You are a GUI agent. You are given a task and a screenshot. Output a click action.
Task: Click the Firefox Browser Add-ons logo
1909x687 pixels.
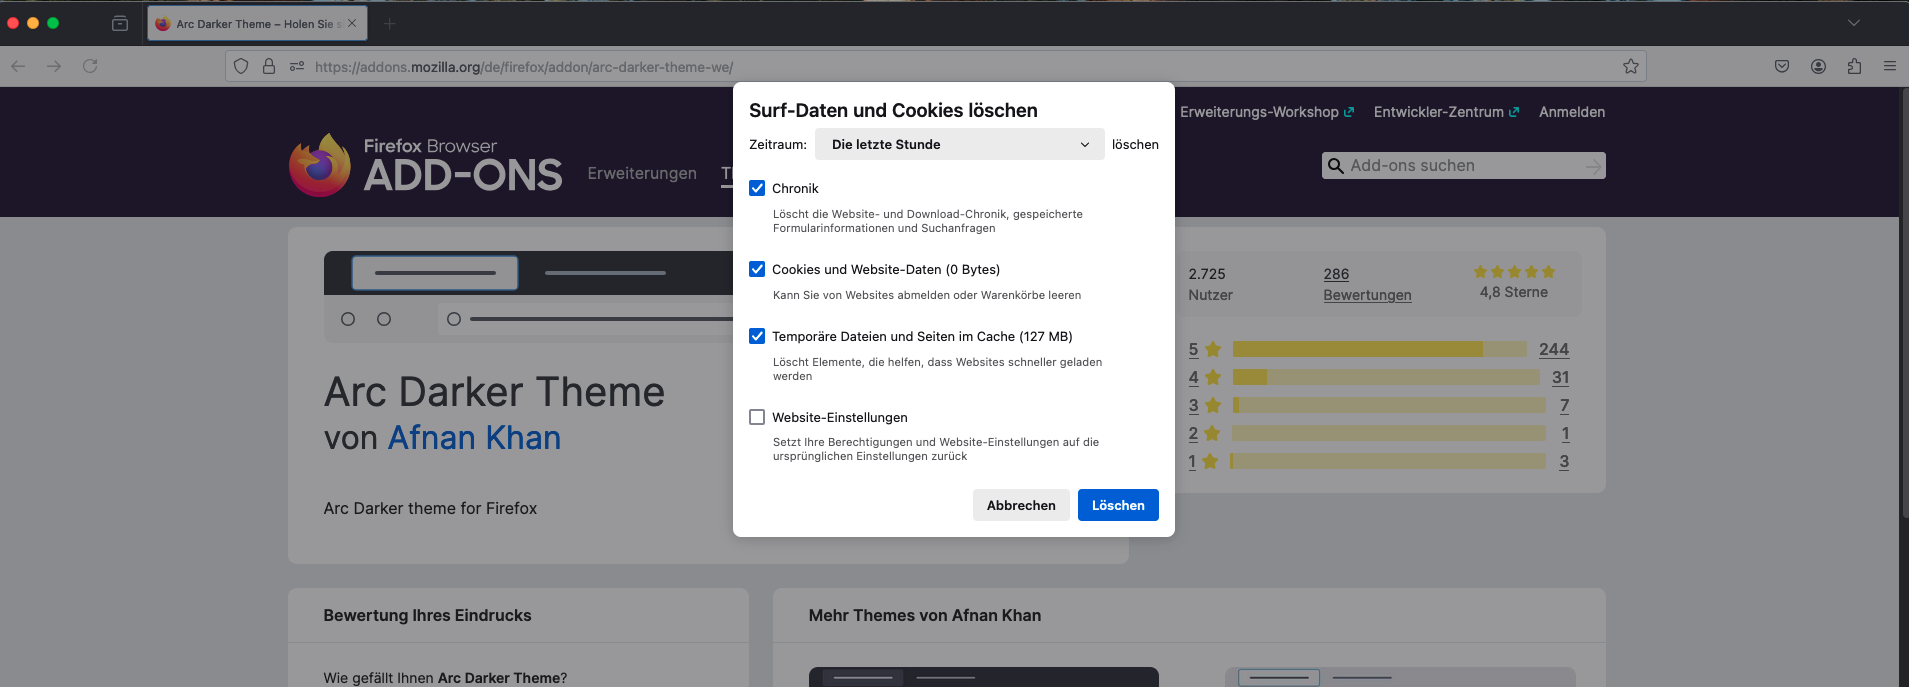tap(426, 165)
